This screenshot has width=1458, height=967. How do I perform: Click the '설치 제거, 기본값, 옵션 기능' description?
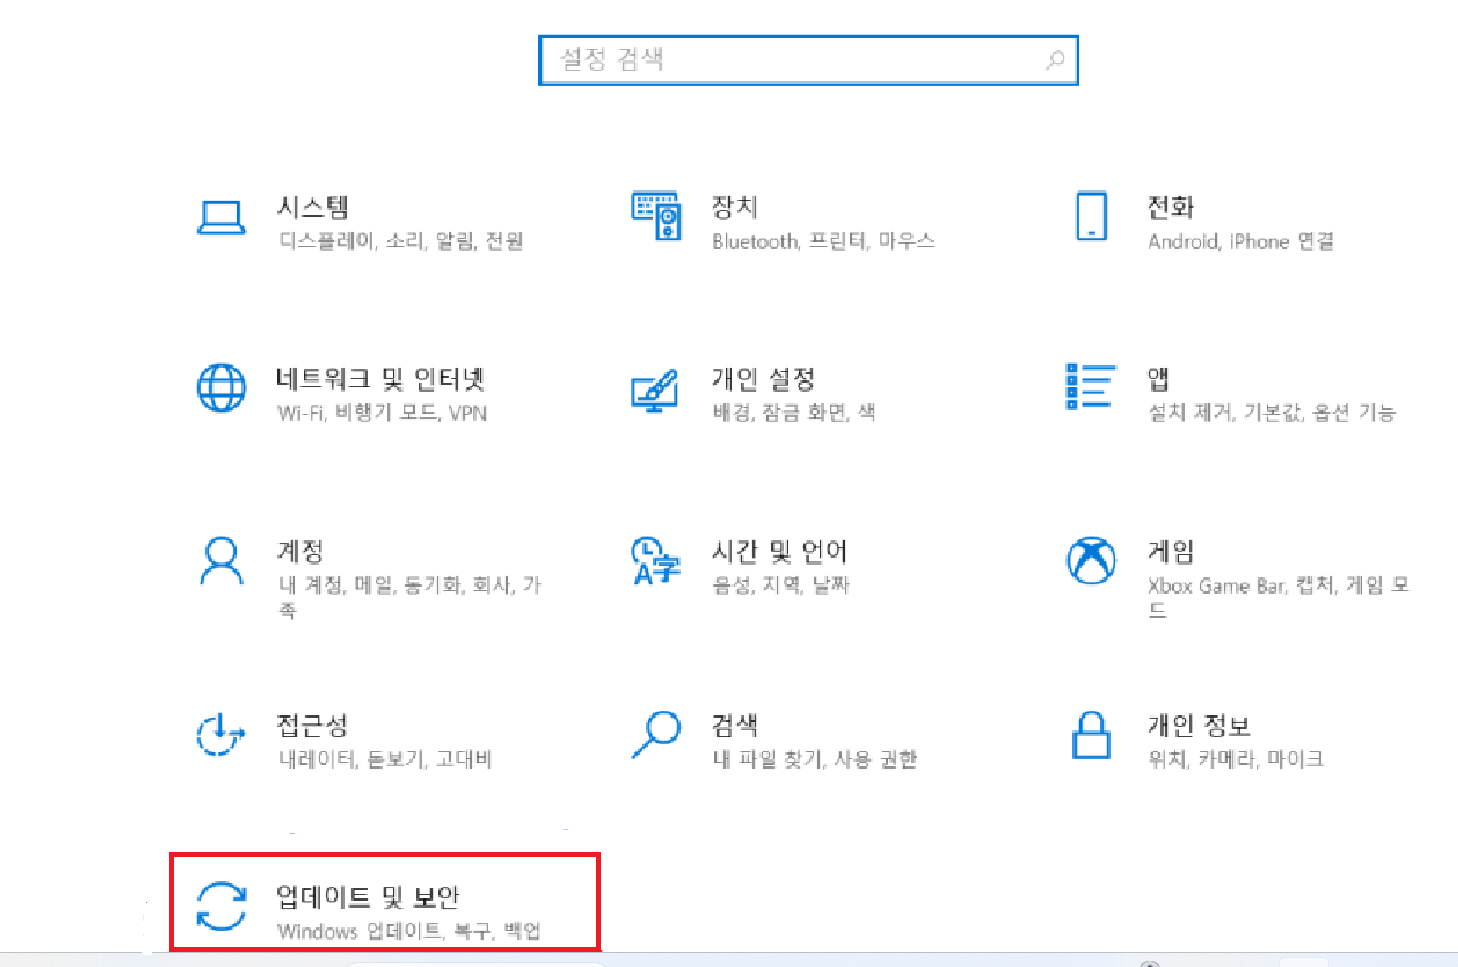tap(1272, 413)
